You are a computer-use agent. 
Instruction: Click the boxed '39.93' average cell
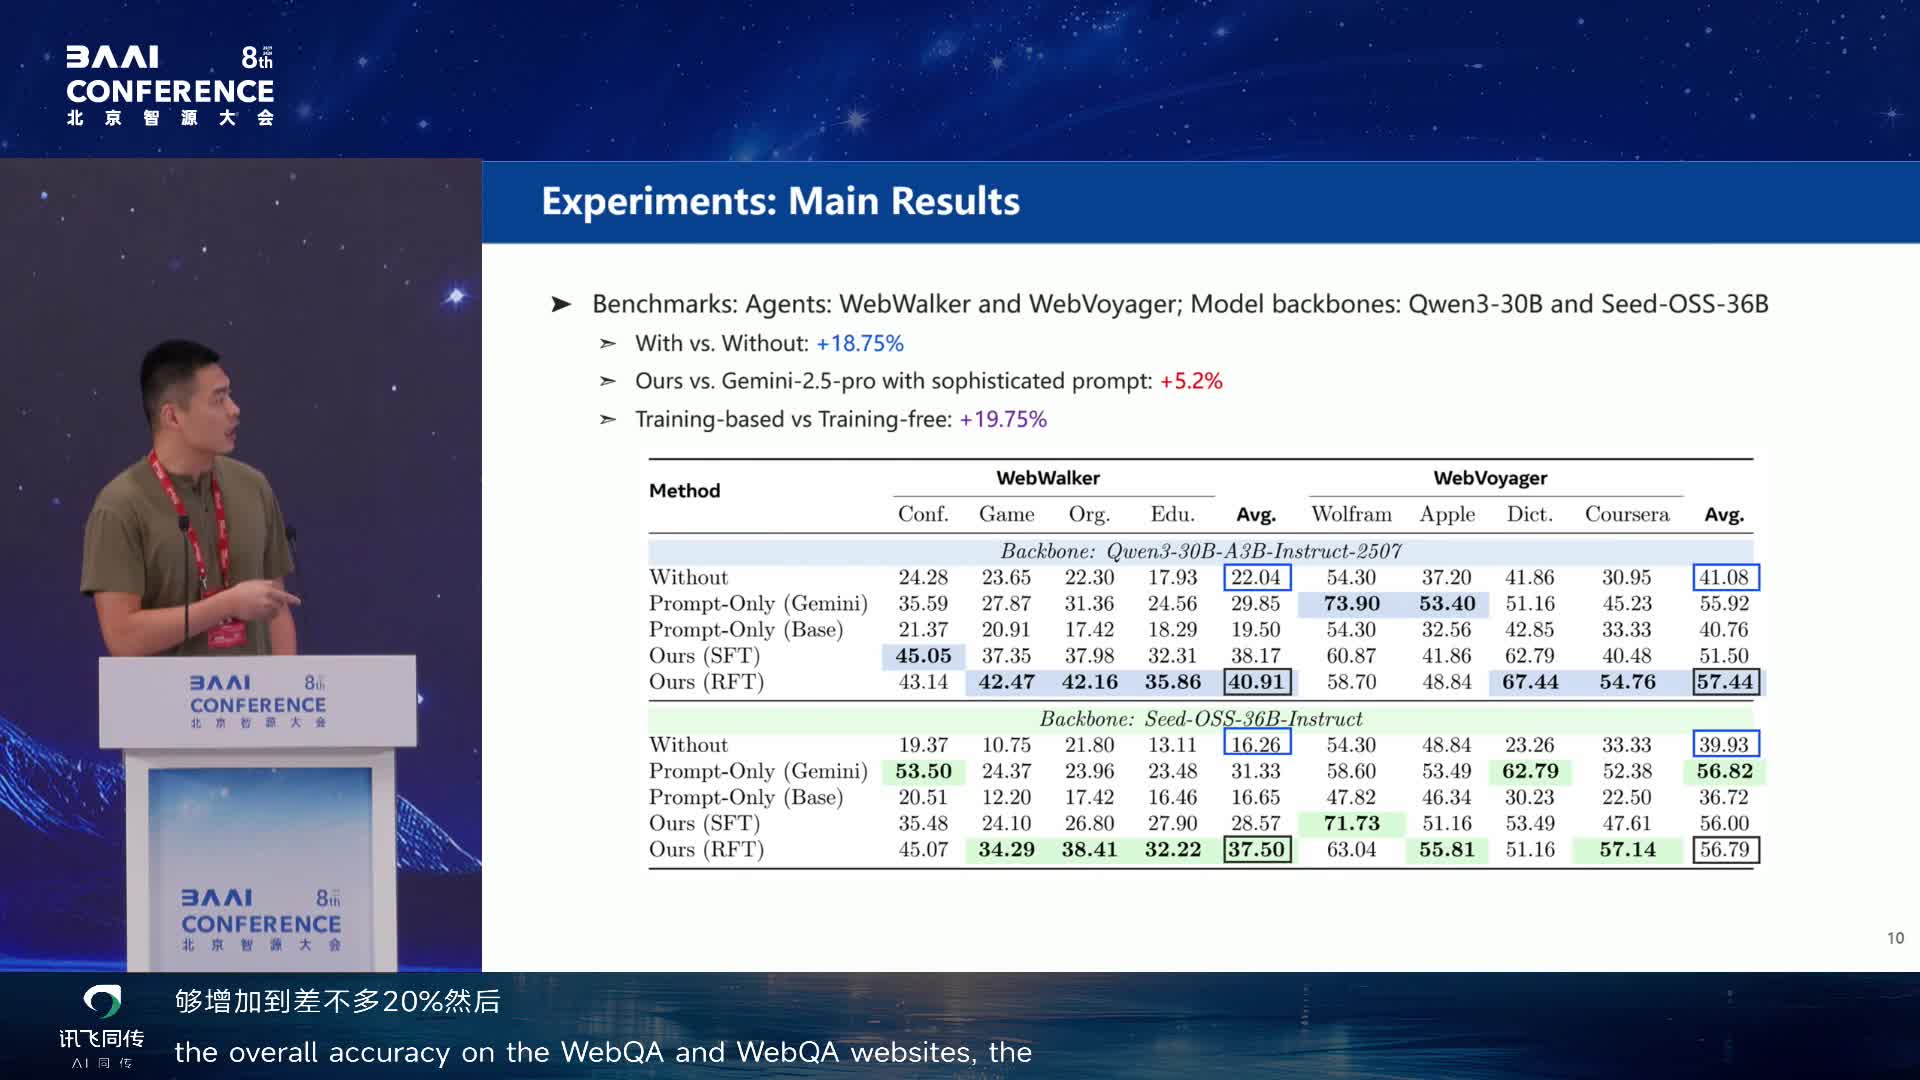pyautogui.click(x=1725, y=744)
